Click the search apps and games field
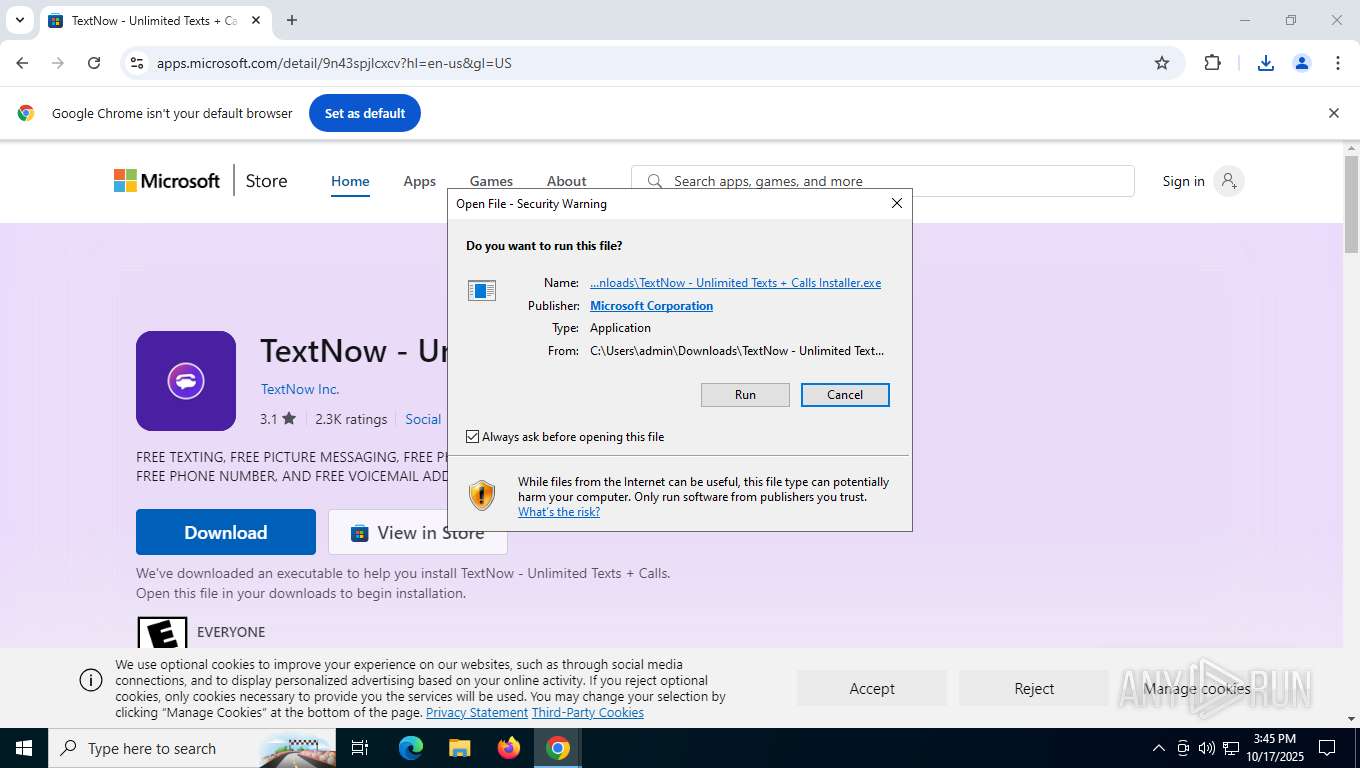1360x768 pixels. (883, 181)
